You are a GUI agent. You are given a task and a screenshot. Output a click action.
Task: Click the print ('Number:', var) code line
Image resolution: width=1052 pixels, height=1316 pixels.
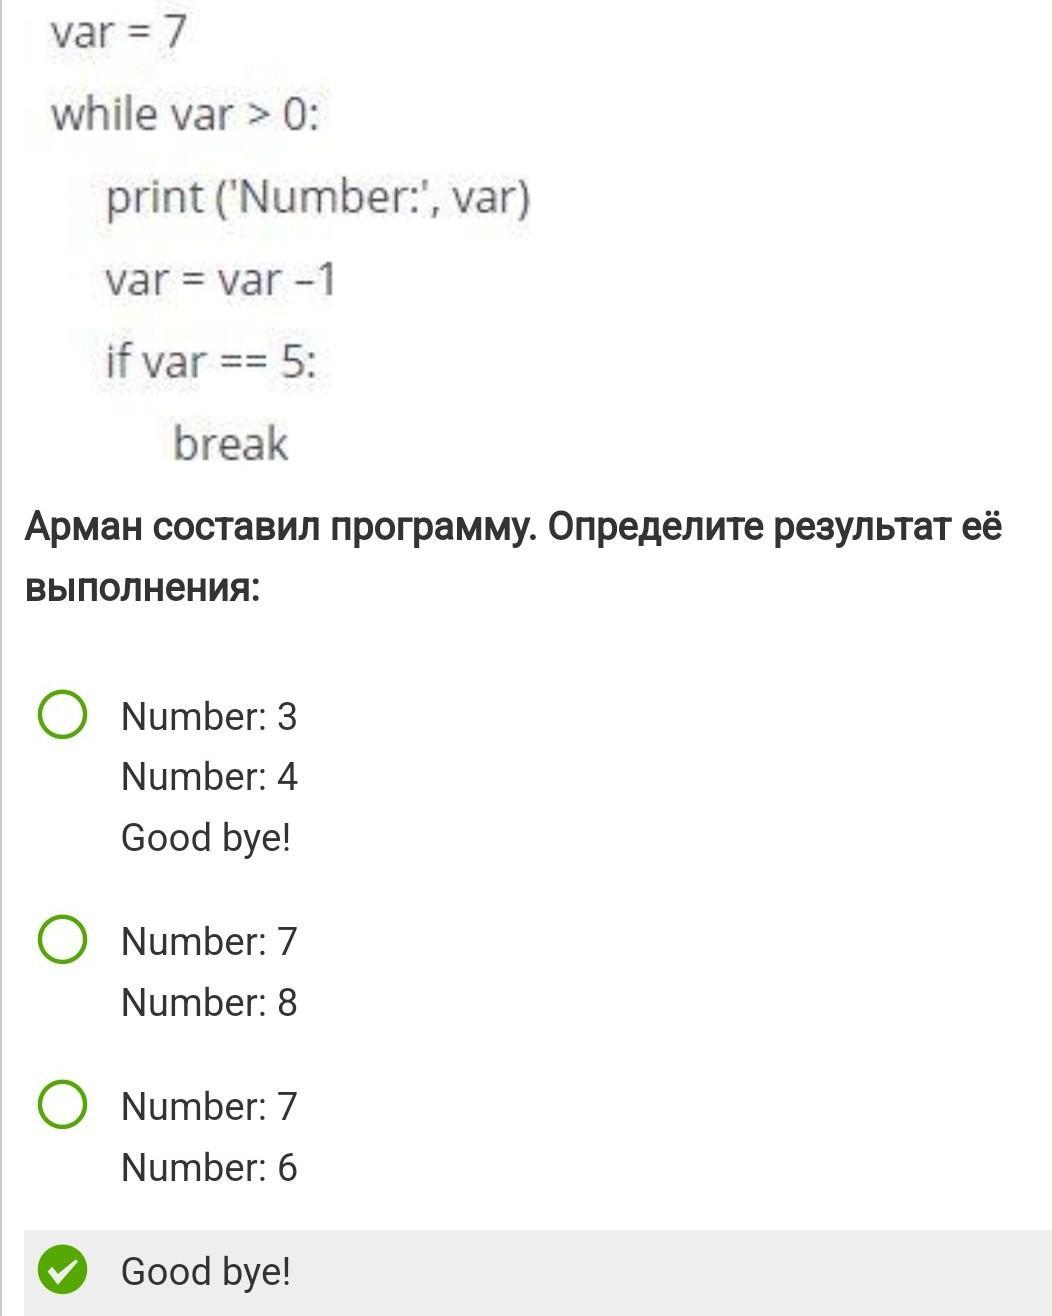(x=318, y=197)
